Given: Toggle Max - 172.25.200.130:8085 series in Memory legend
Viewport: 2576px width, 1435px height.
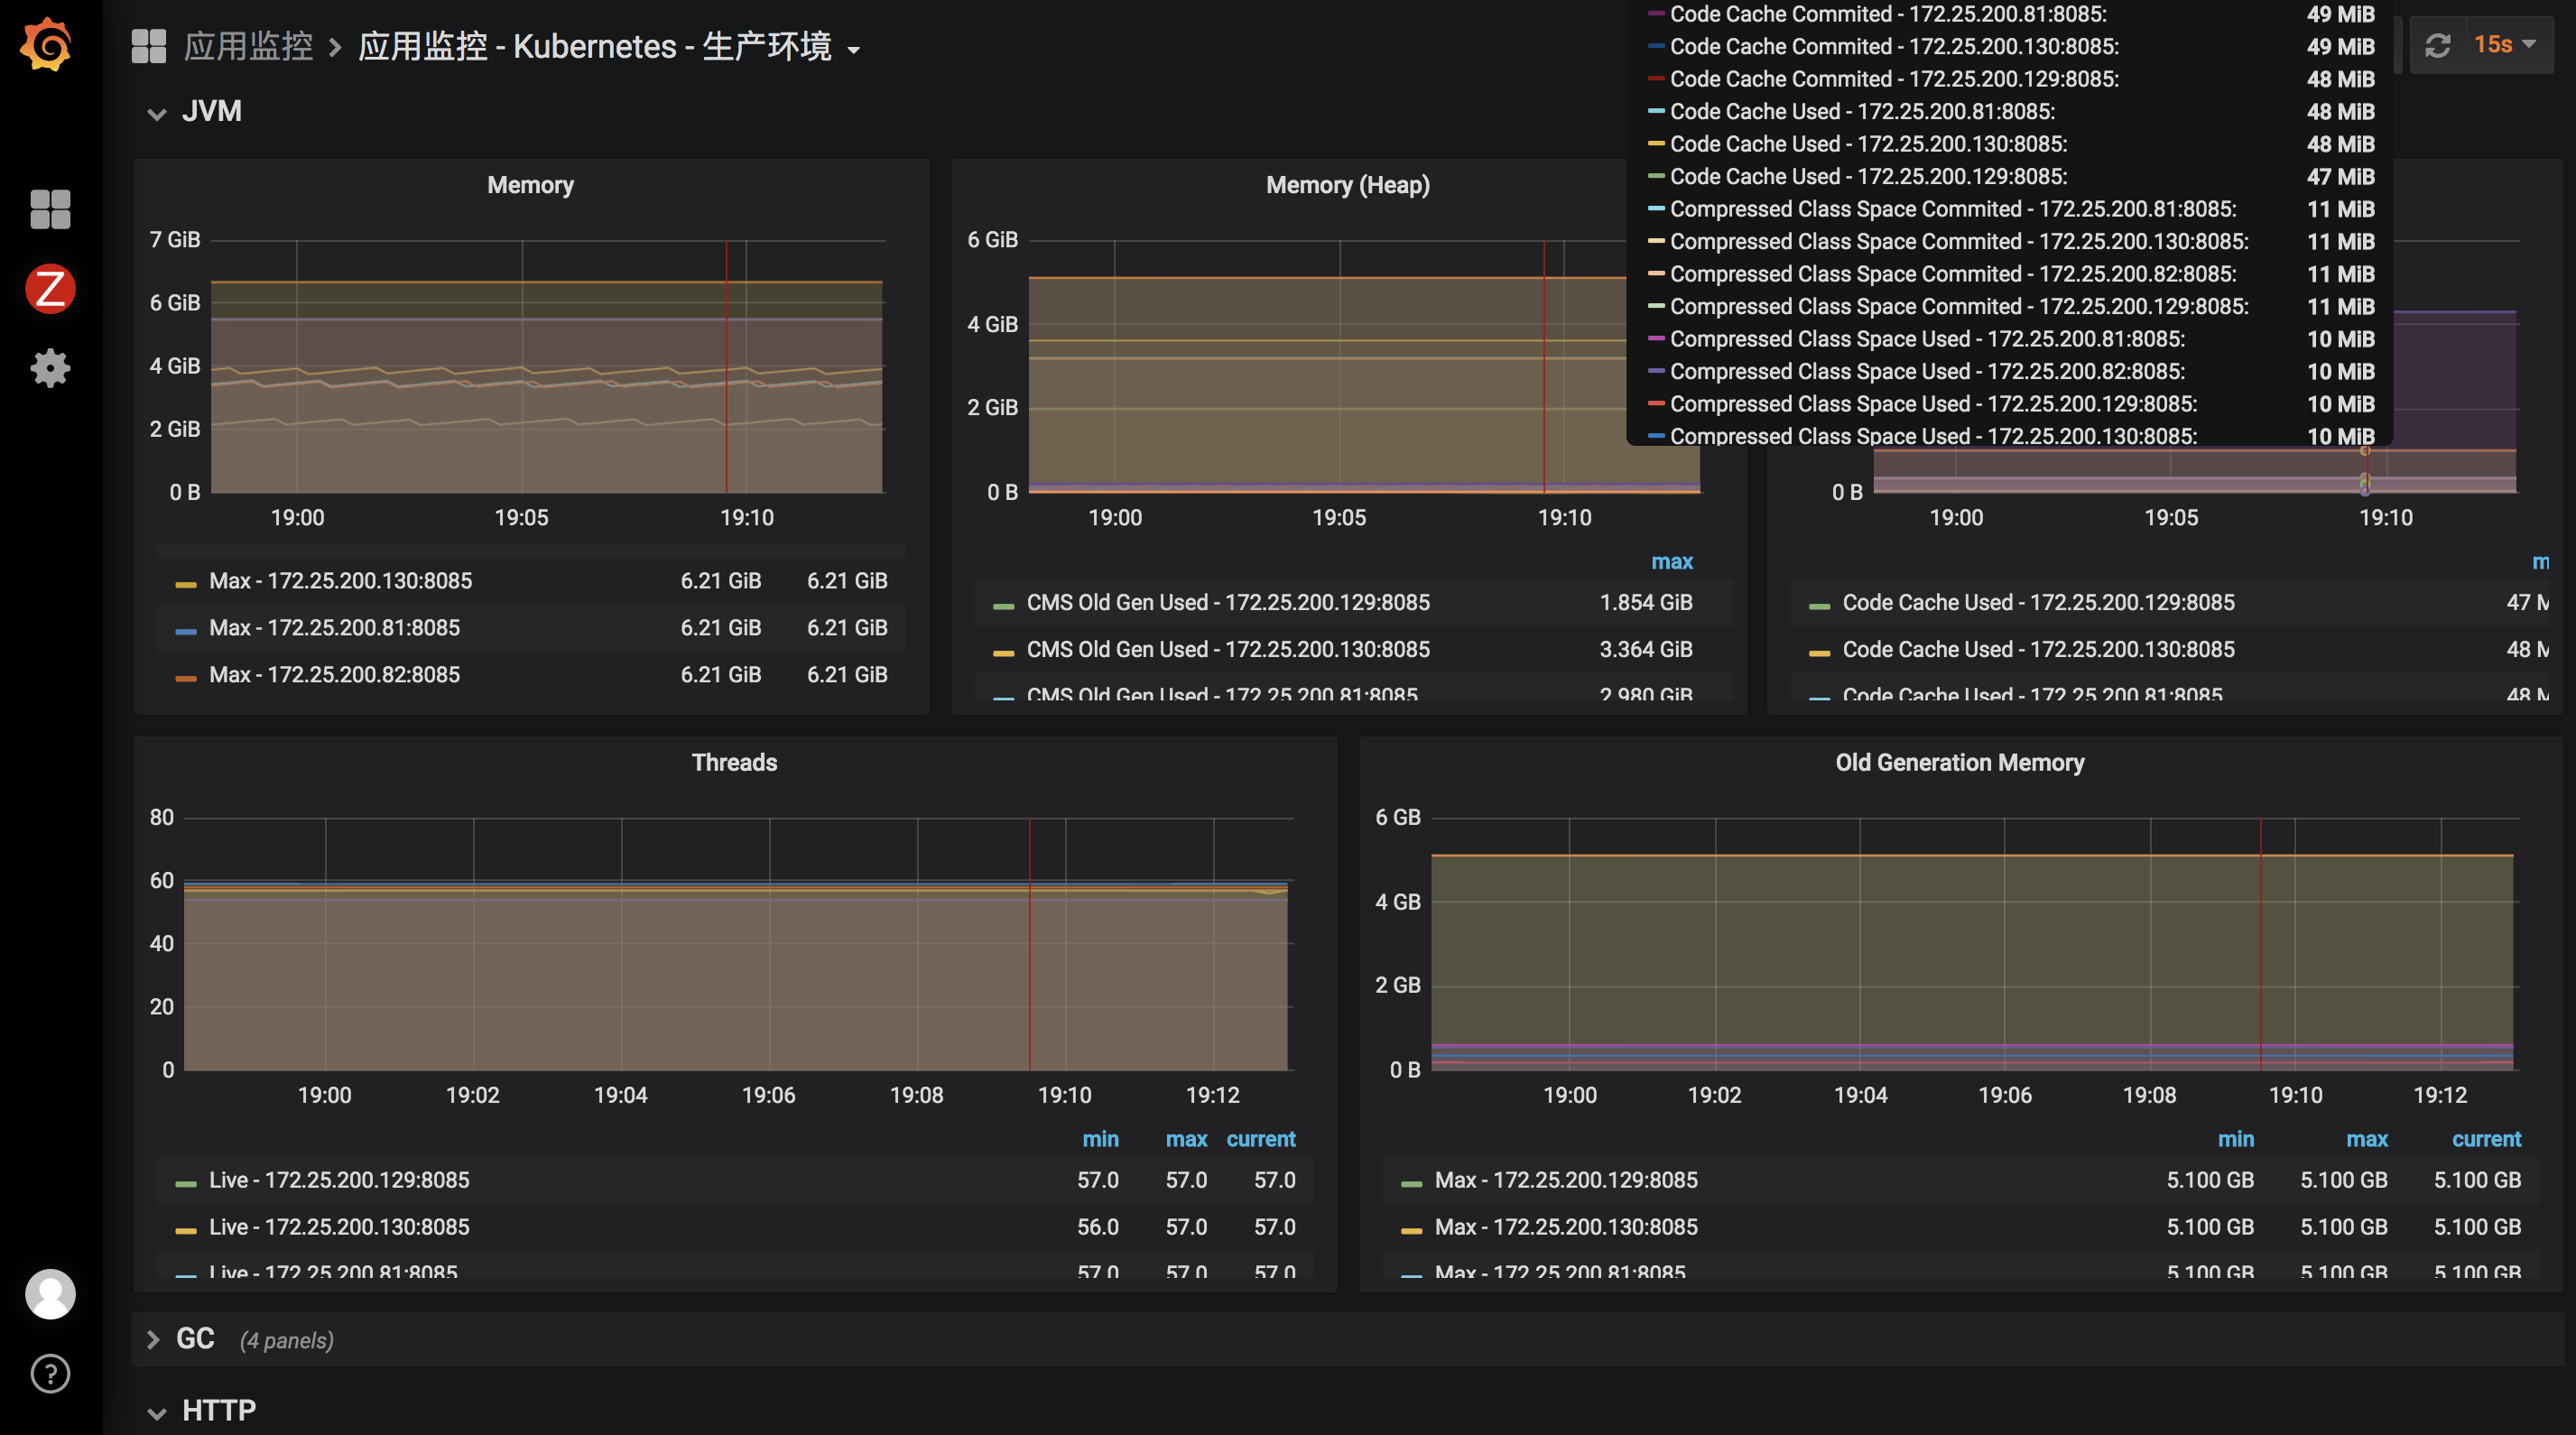Looking at the screenshot, I should pos(340,581).
